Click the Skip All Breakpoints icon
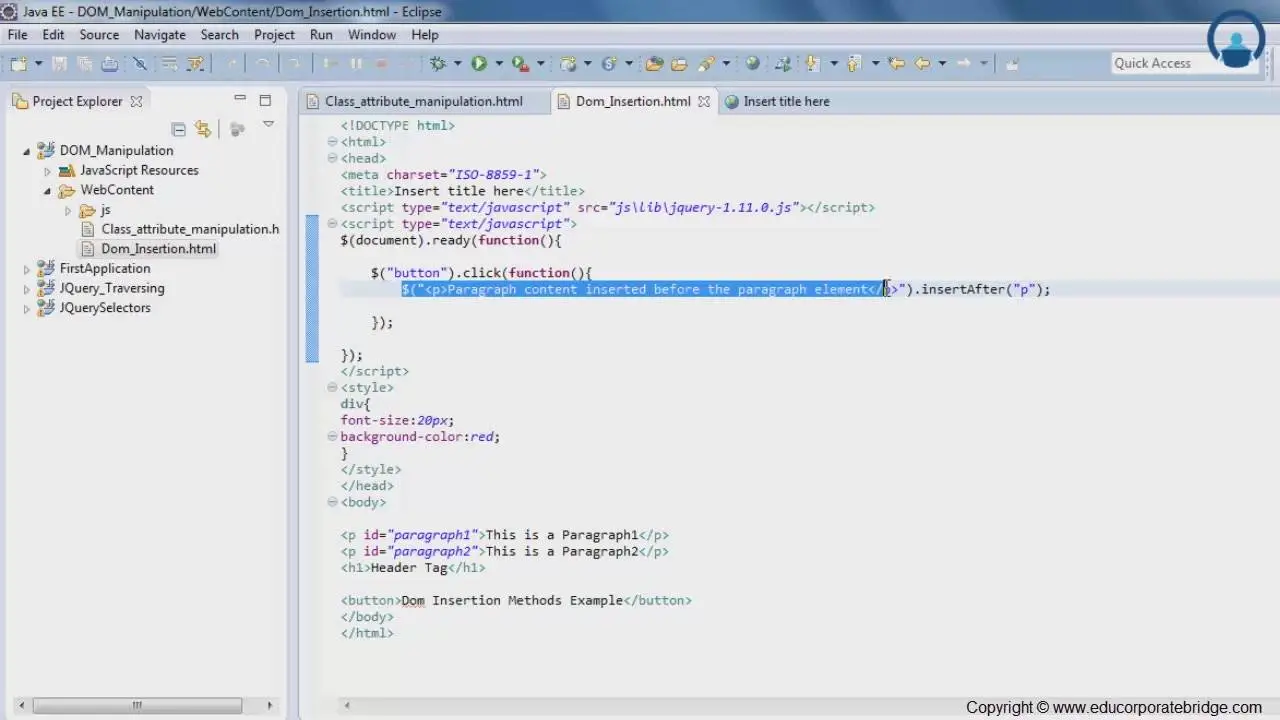This screenshot has height=720, width=1280. tap(140, 63)
